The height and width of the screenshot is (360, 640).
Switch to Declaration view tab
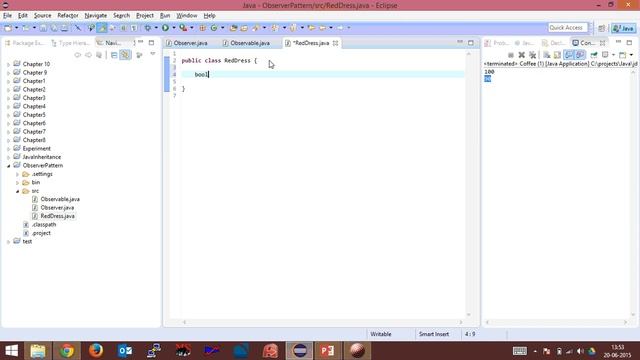(x=553, y=43)
